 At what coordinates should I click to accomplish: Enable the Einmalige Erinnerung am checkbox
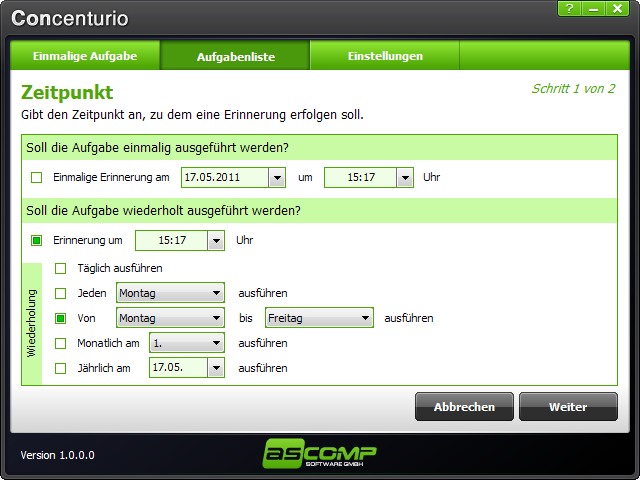(x=37, y=178)
